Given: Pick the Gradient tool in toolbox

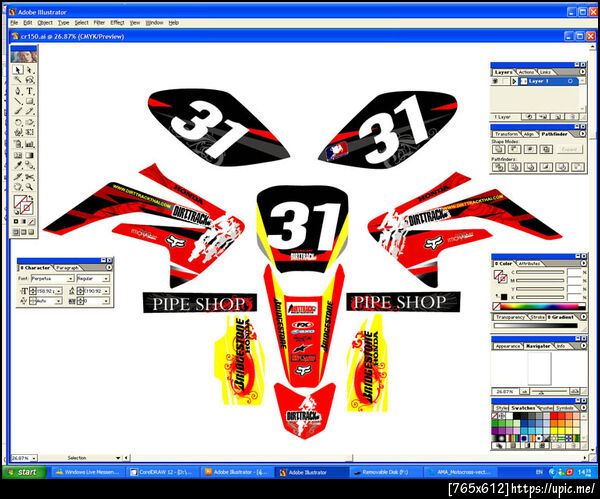Looking at the screenshot, I should pos(30,155).
